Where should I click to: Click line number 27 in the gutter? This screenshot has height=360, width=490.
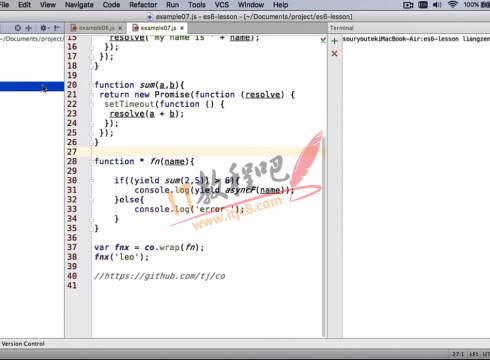tap(72, 152)
